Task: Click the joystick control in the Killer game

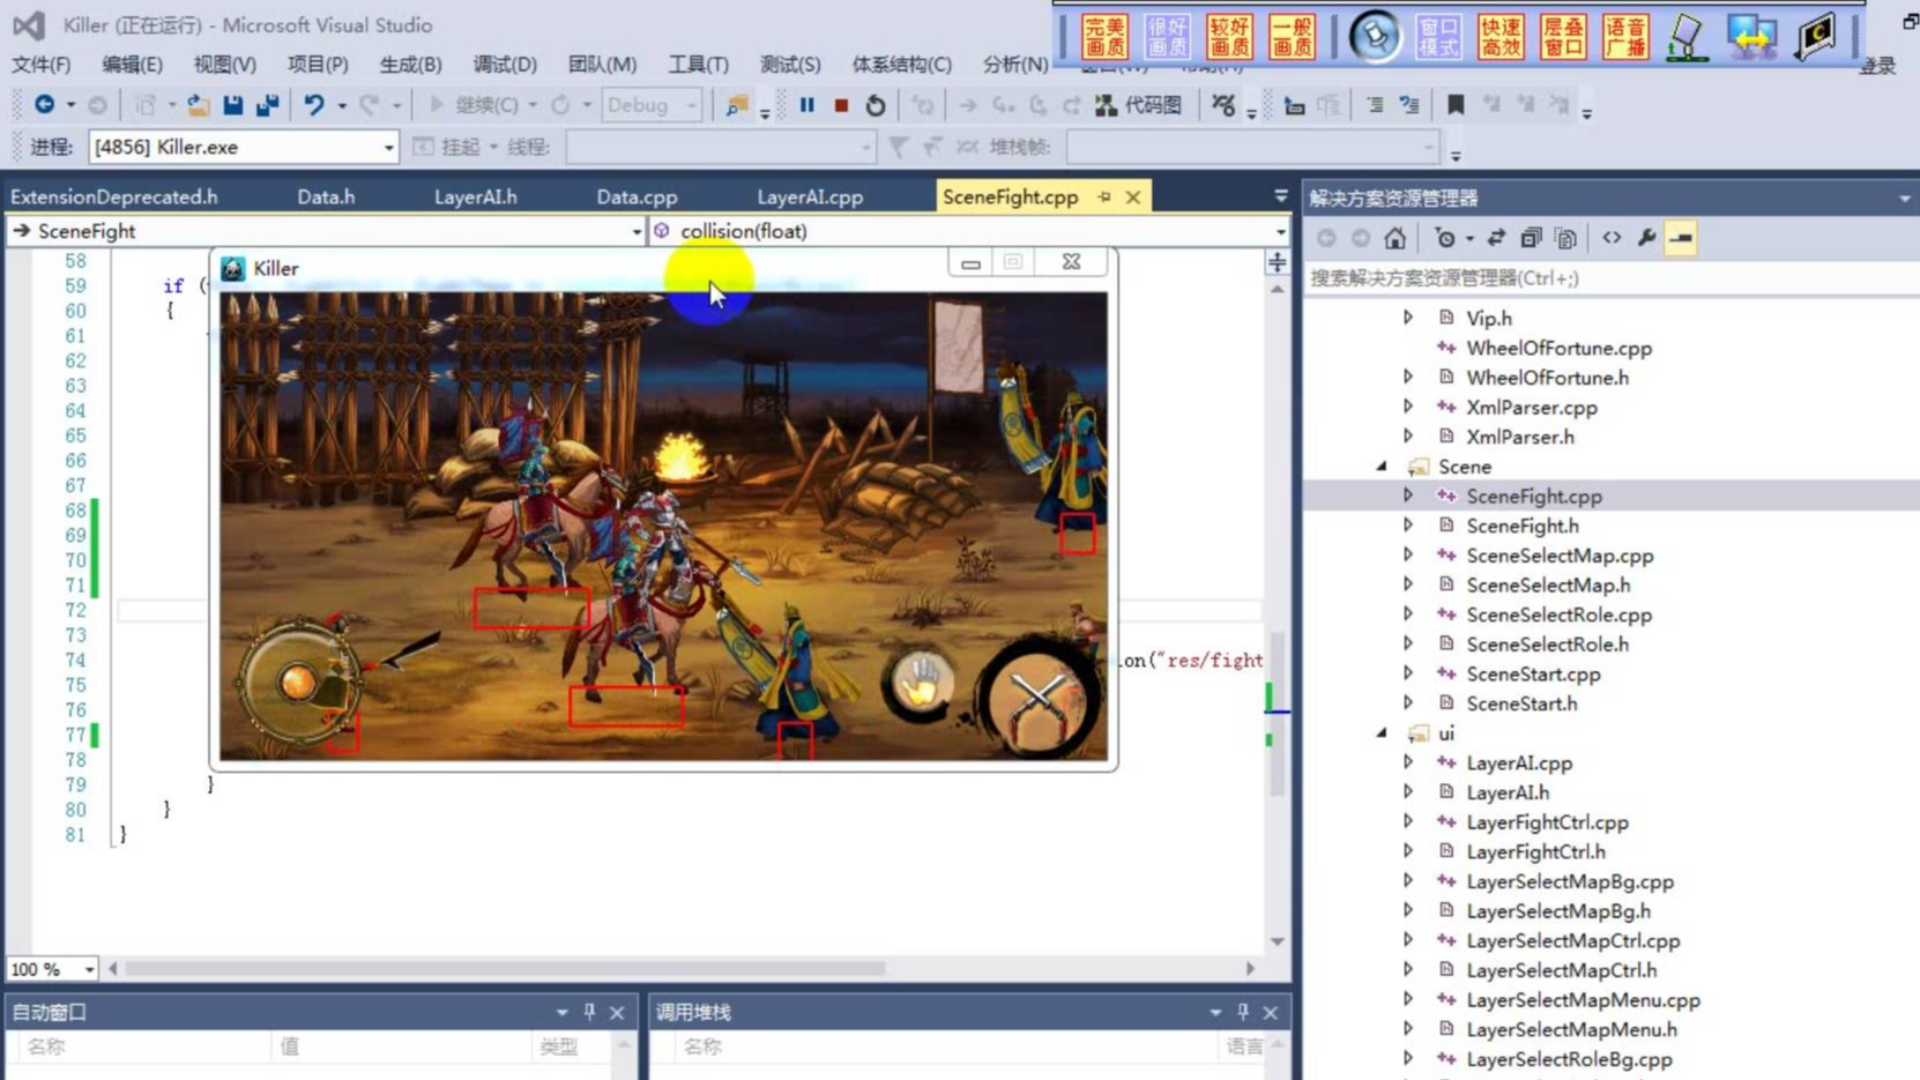Action: click(298, 682)
